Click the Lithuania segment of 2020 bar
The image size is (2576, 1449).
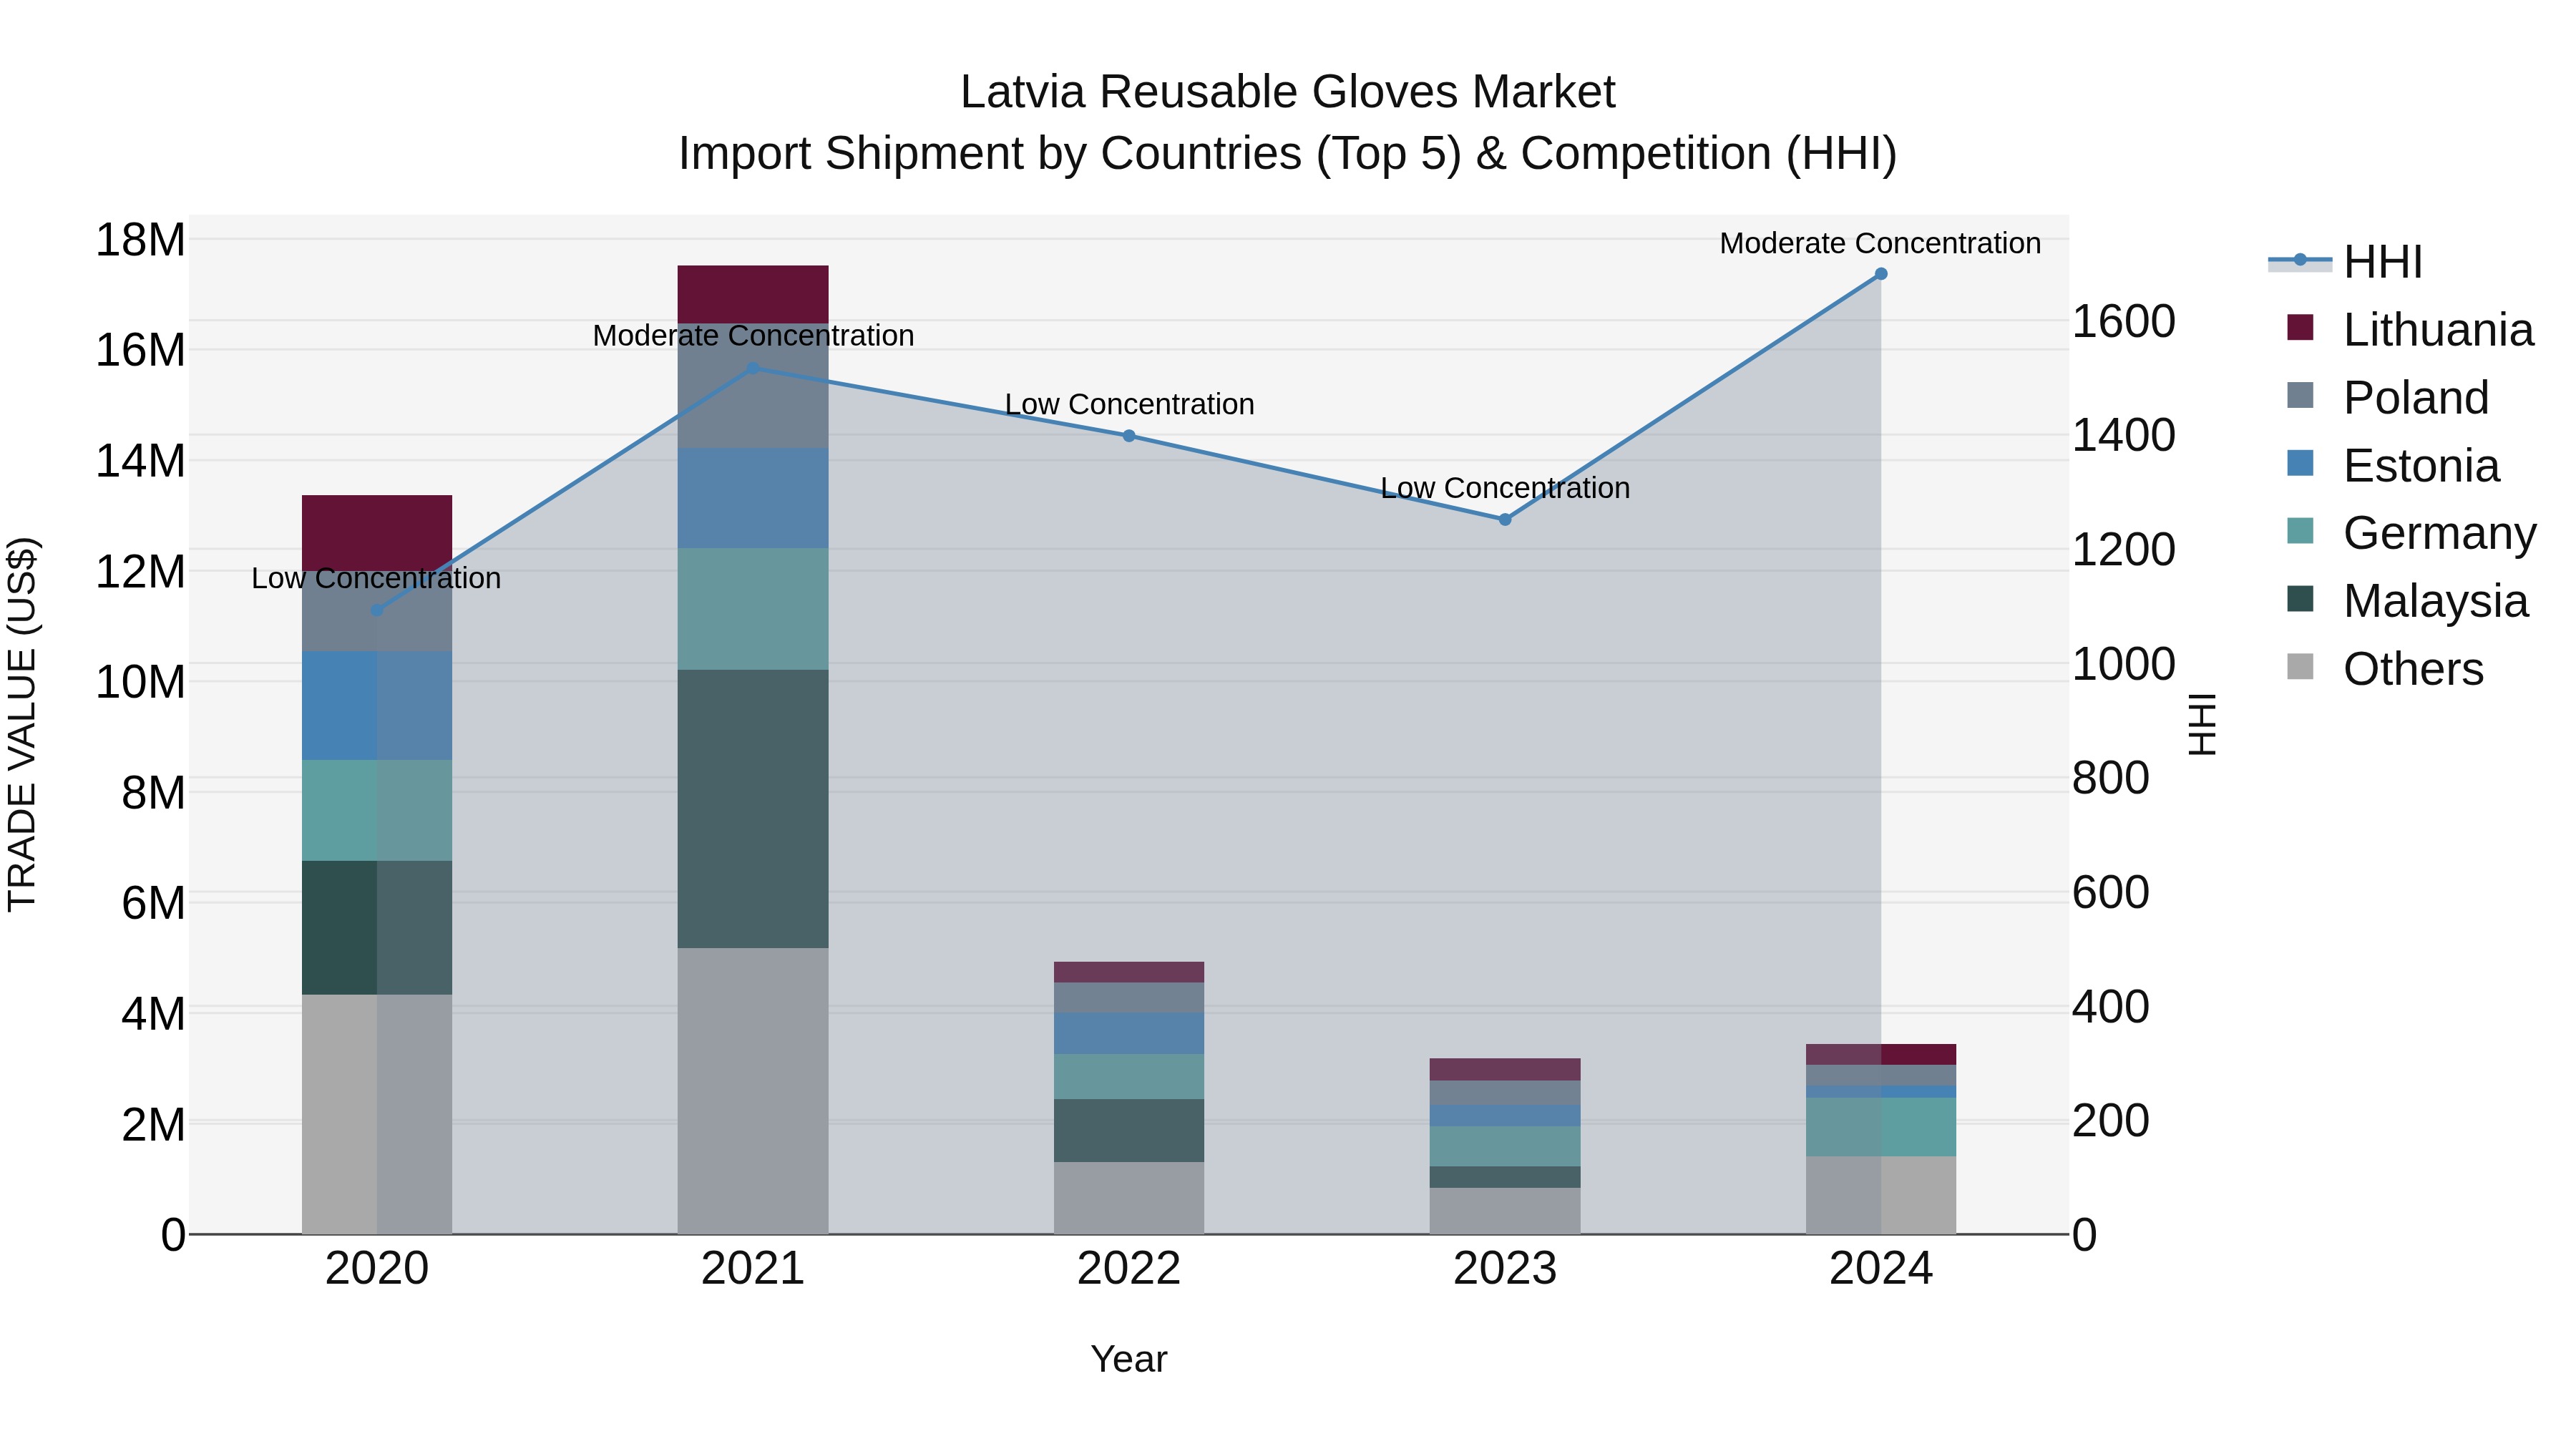pos(377,533)
